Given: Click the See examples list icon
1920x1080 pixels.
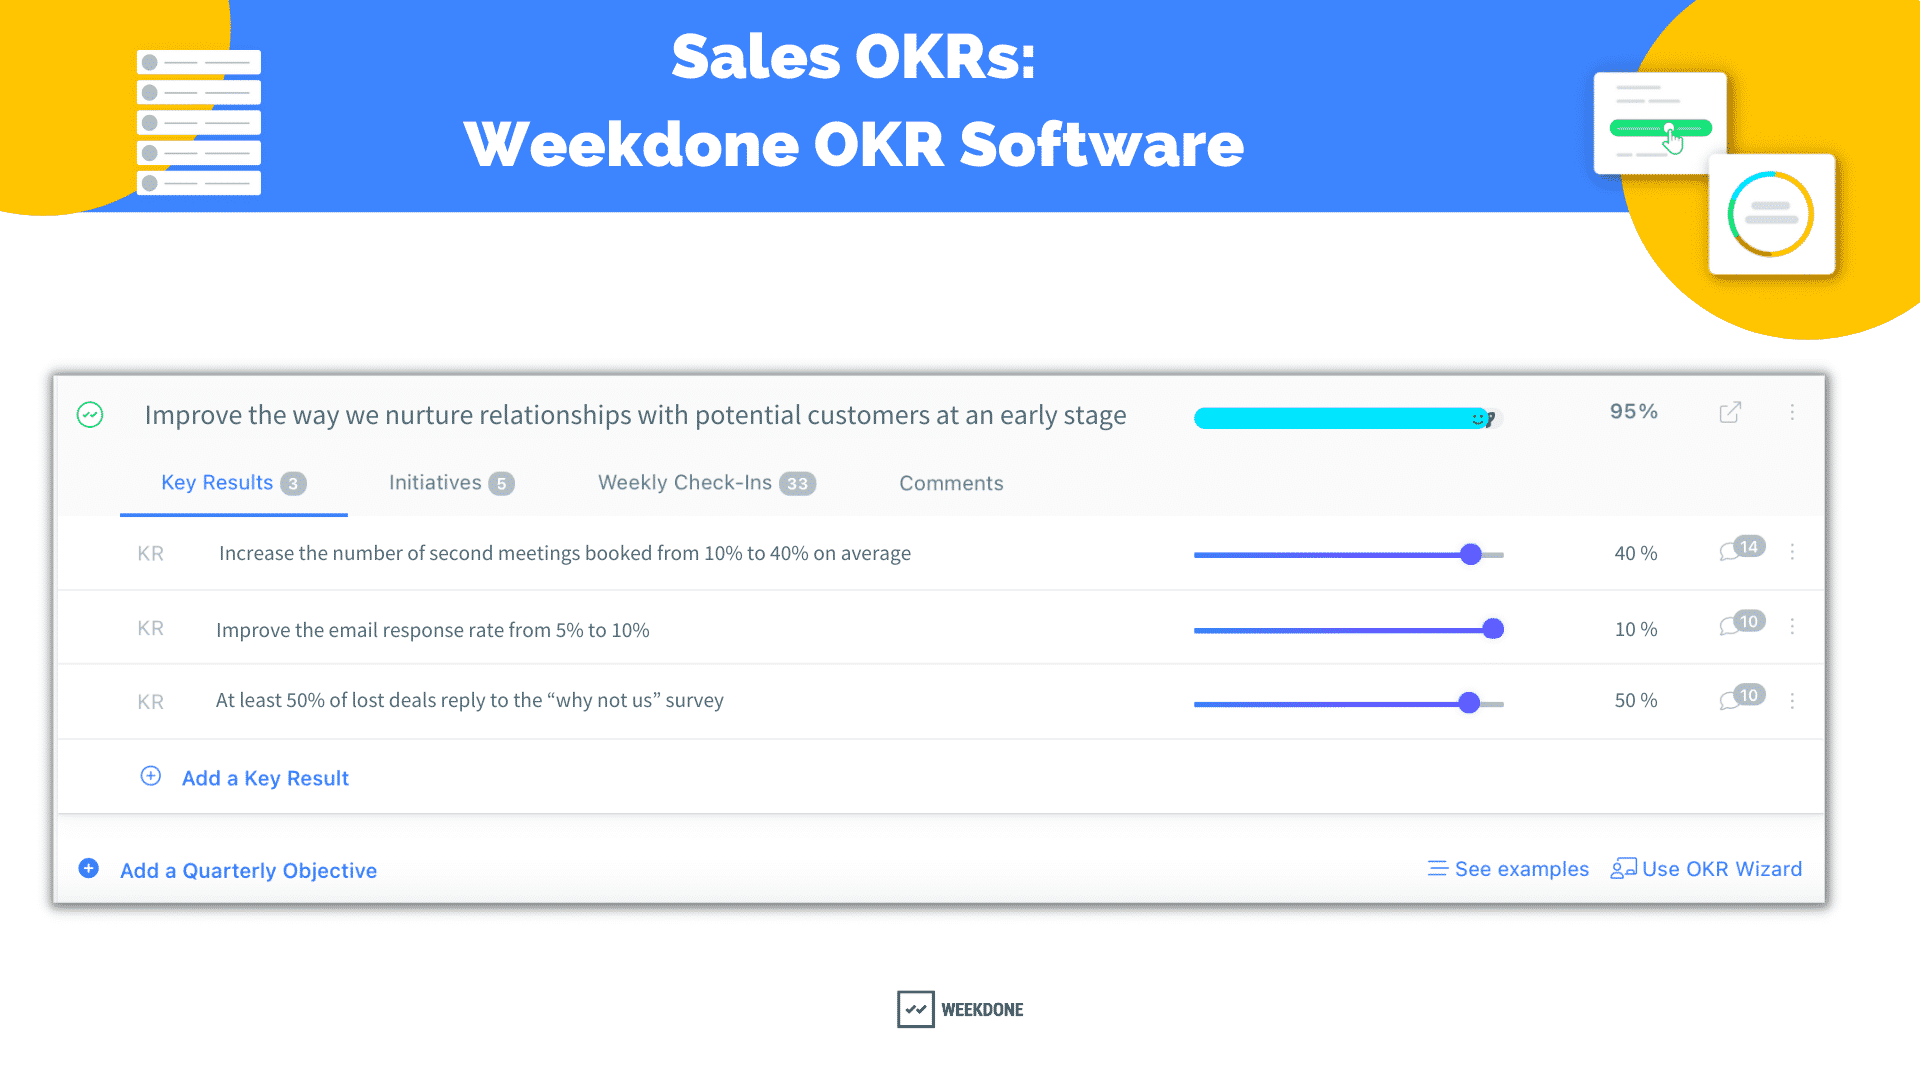Looking at the screenshot, I should click(1437, 868).
